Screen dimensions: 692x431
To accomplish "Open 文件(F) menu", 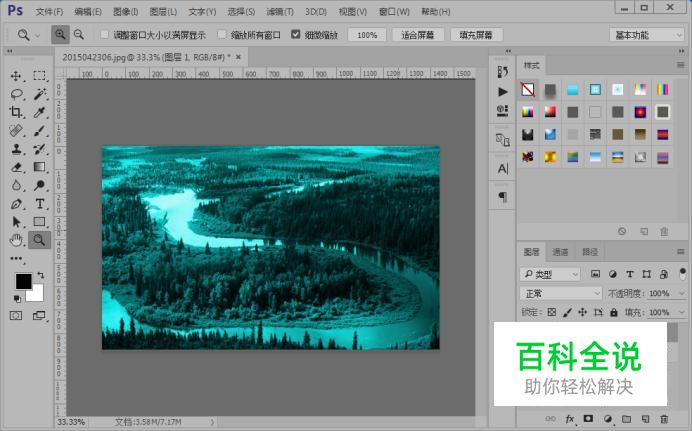I will point(49,12).
